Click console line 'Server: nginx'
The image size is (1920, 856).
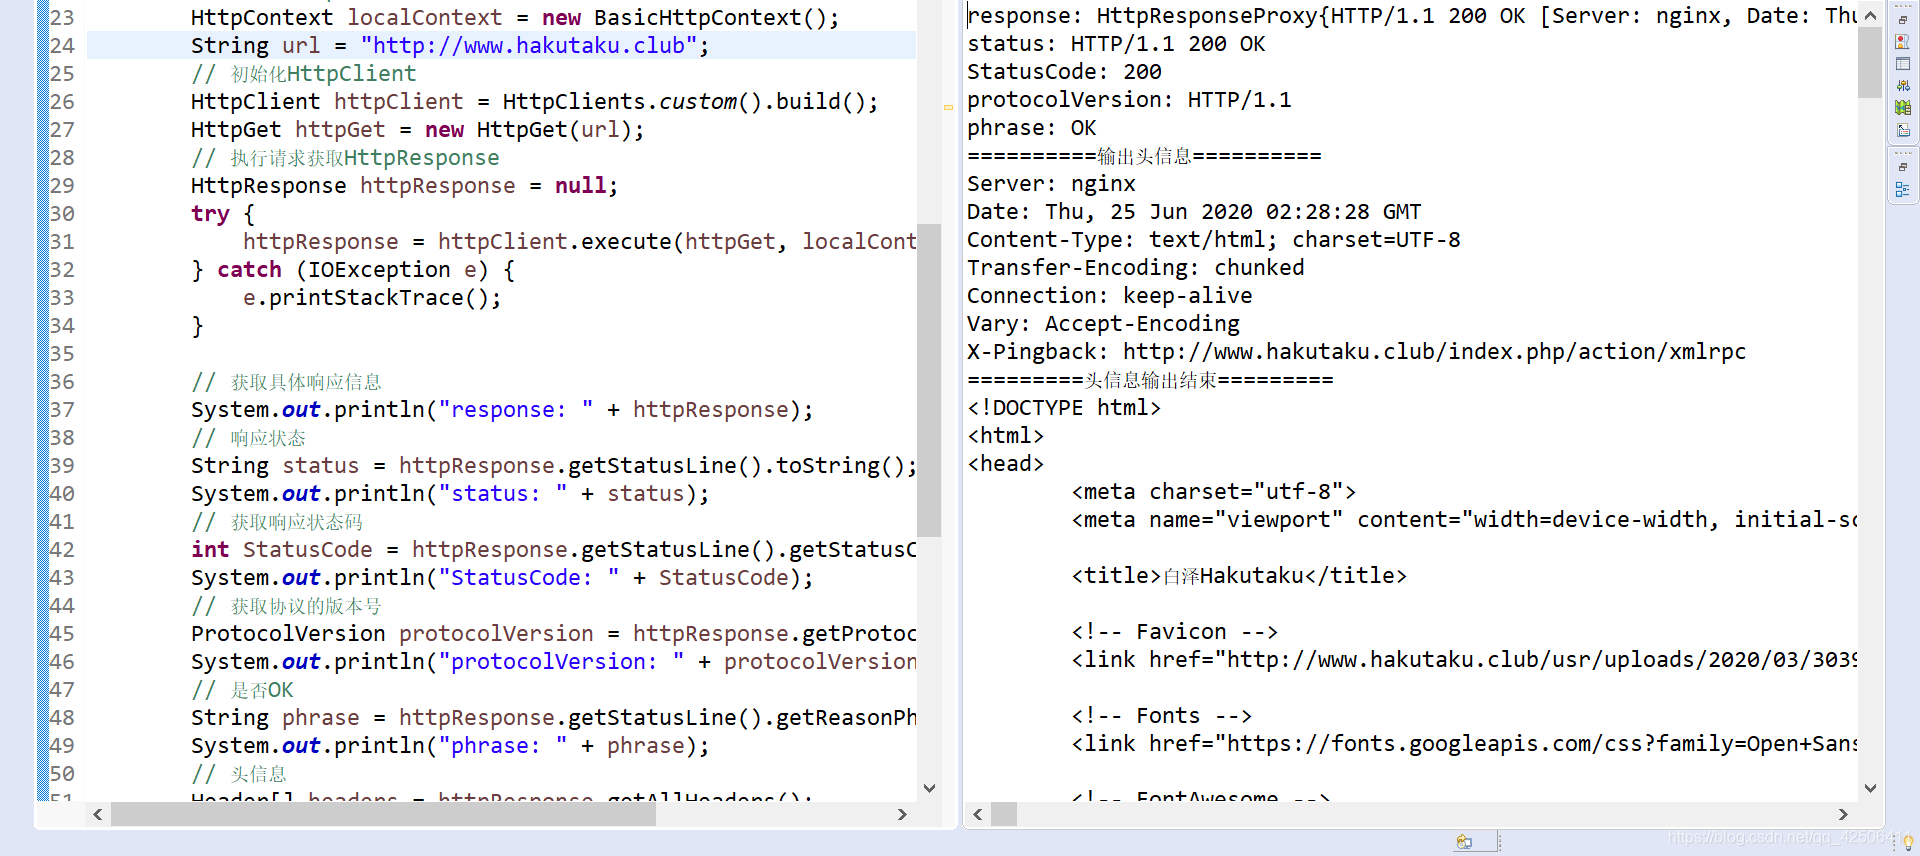point(1051,184)
